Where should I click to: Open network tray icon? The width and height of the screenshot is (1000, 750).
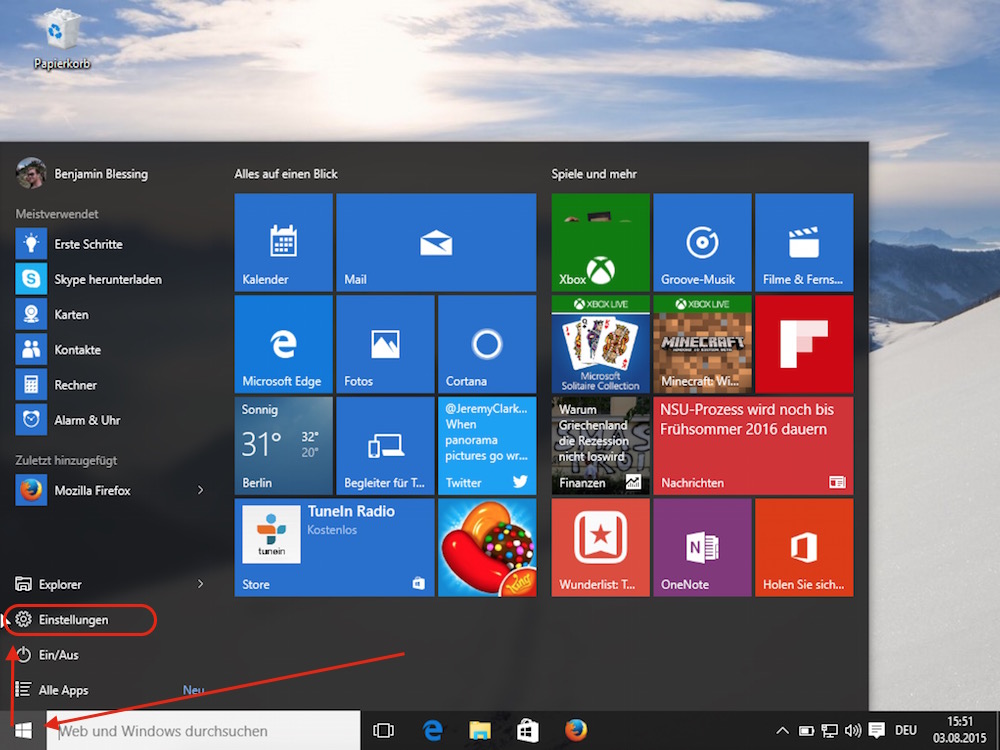829,730
